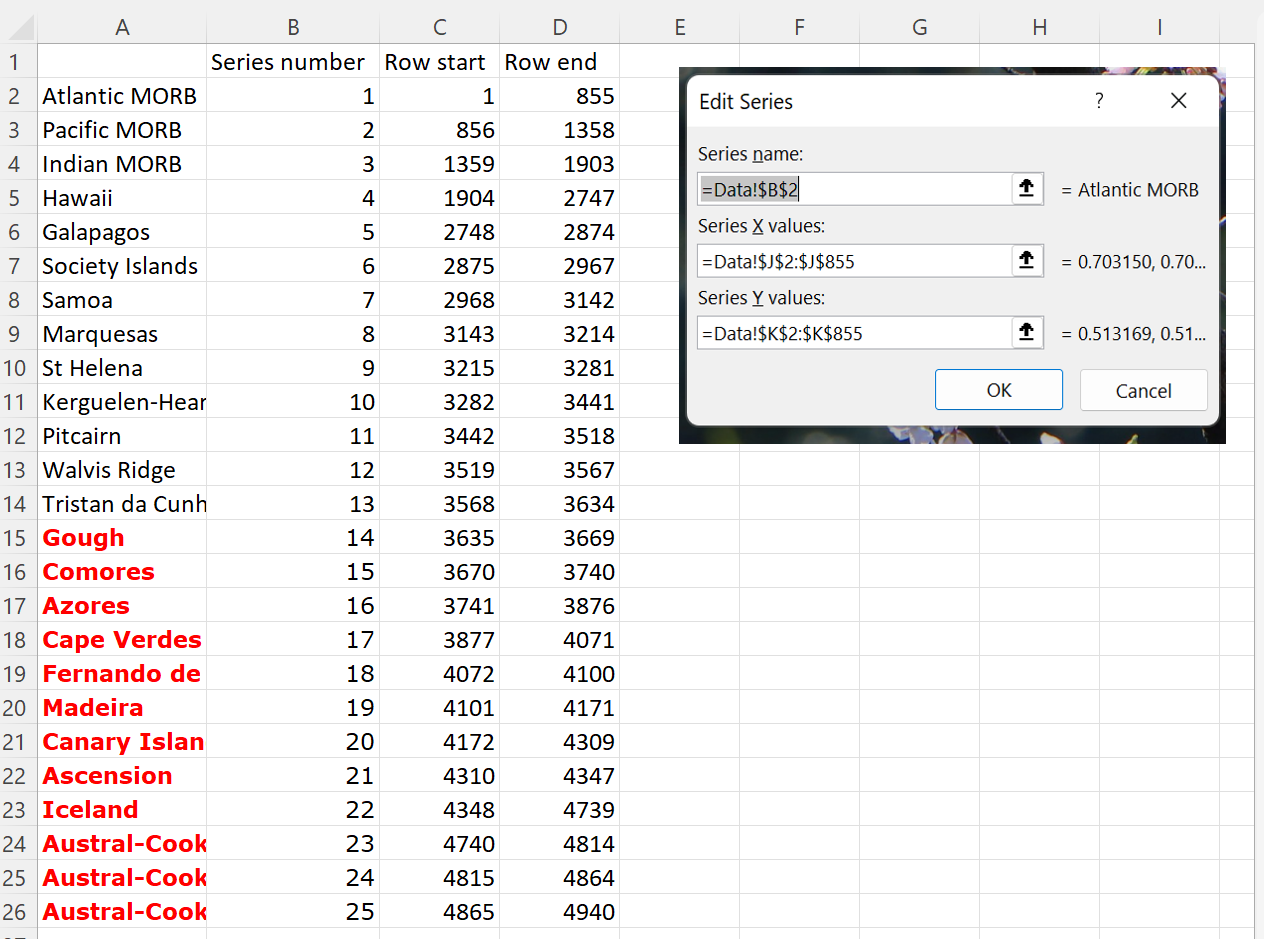Collapse dialog via Series name range selector icon

1026,189
